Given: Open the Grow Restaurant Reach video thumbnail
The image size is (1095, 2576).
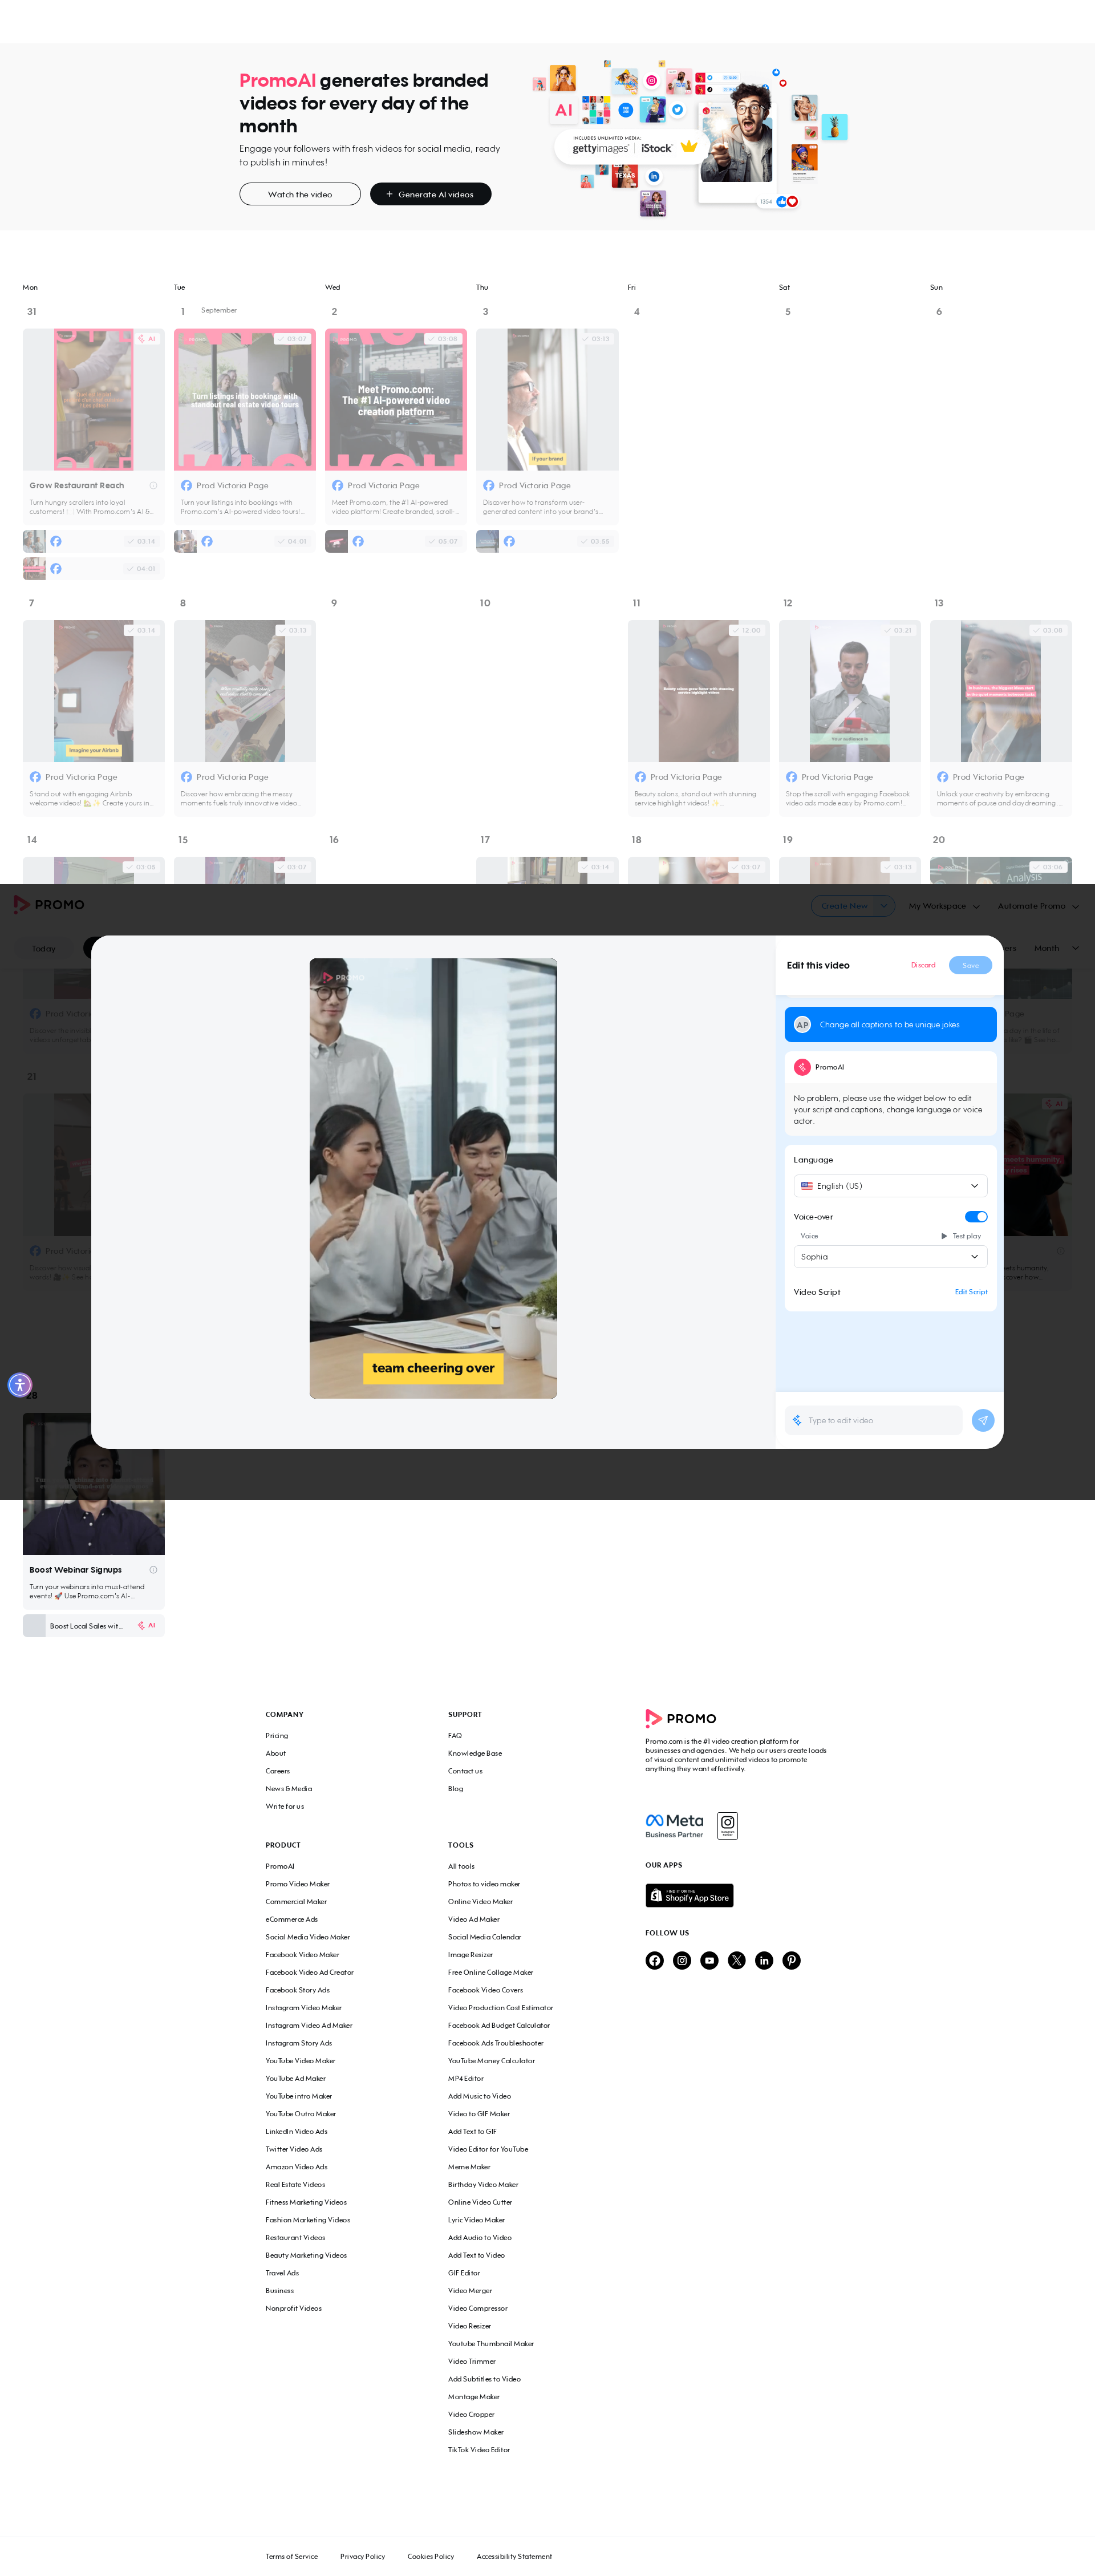Looking at the screenshot, I should tap(94, 400).
